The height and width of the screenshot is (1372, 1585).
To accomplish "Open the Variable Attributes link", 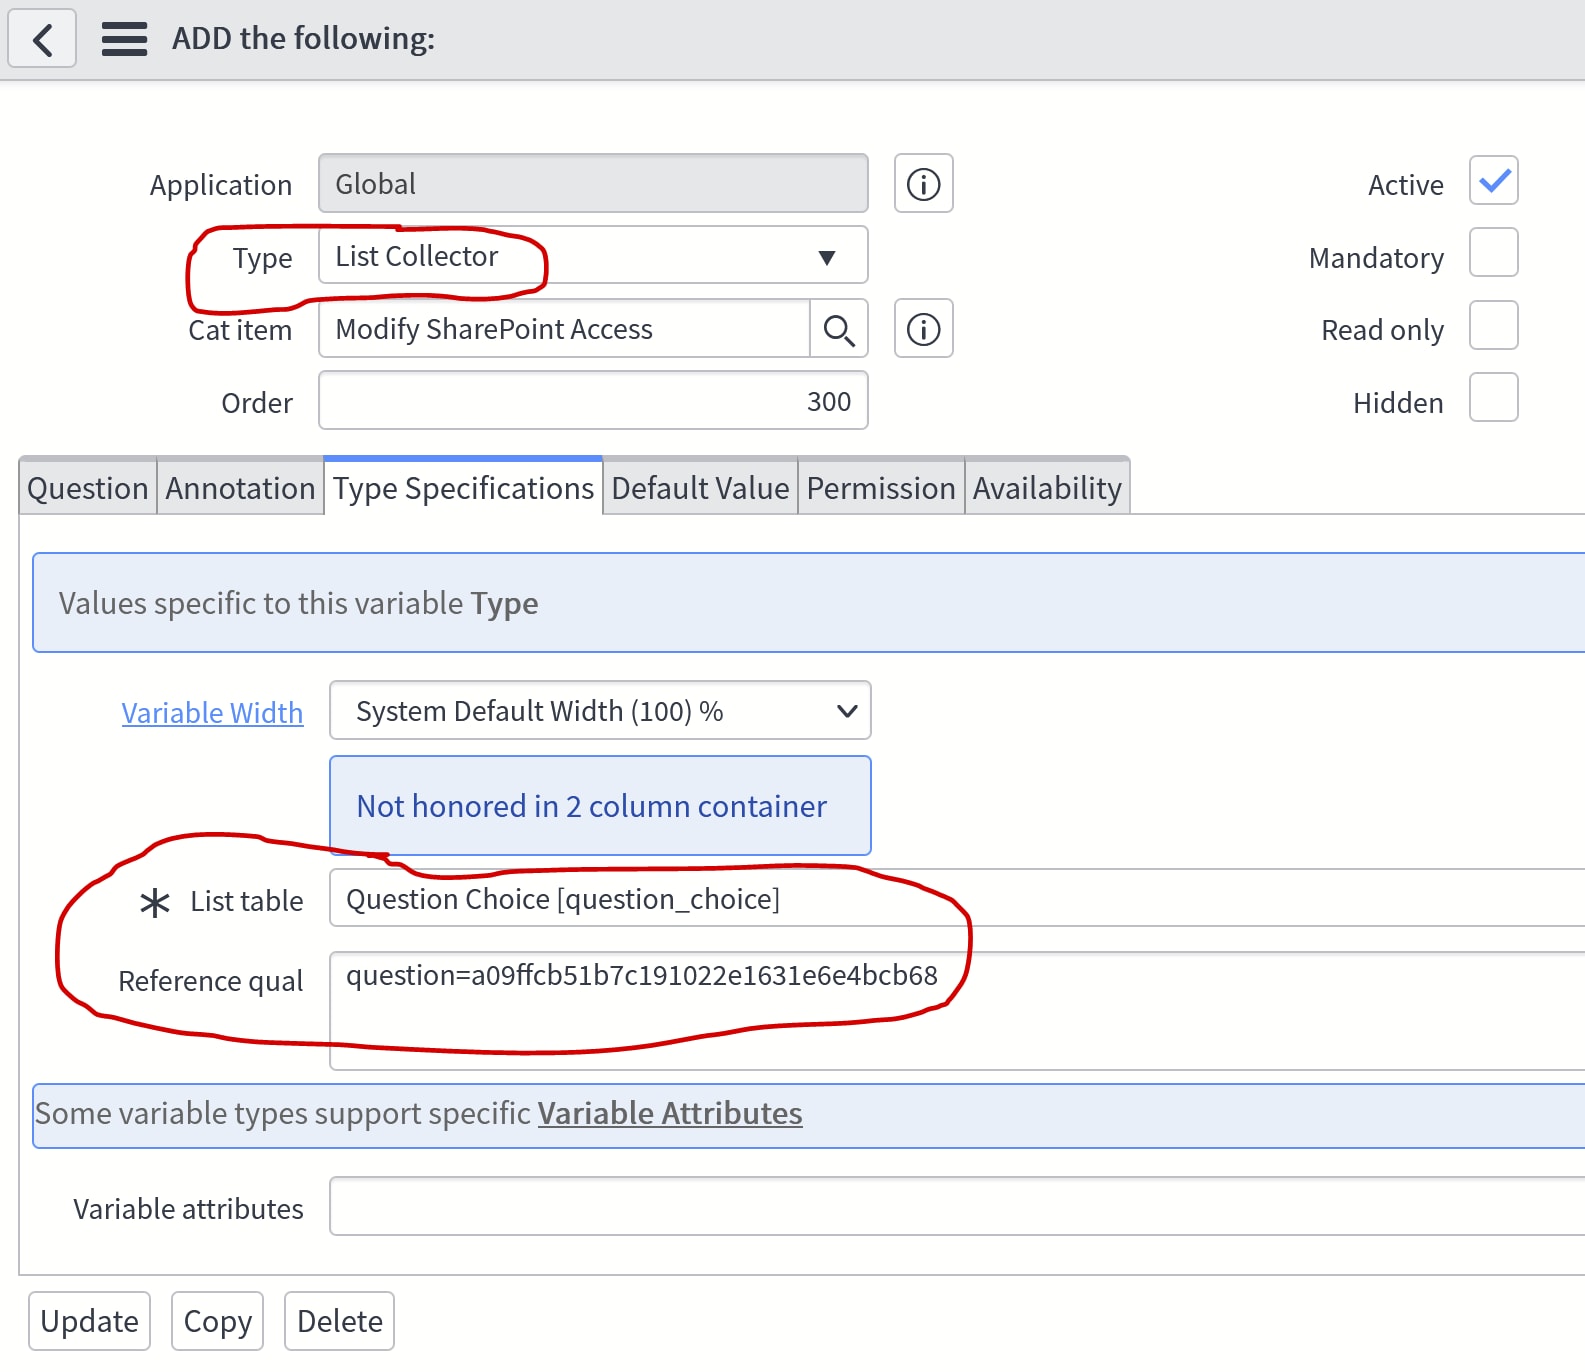I will [x=670, y=1113].
